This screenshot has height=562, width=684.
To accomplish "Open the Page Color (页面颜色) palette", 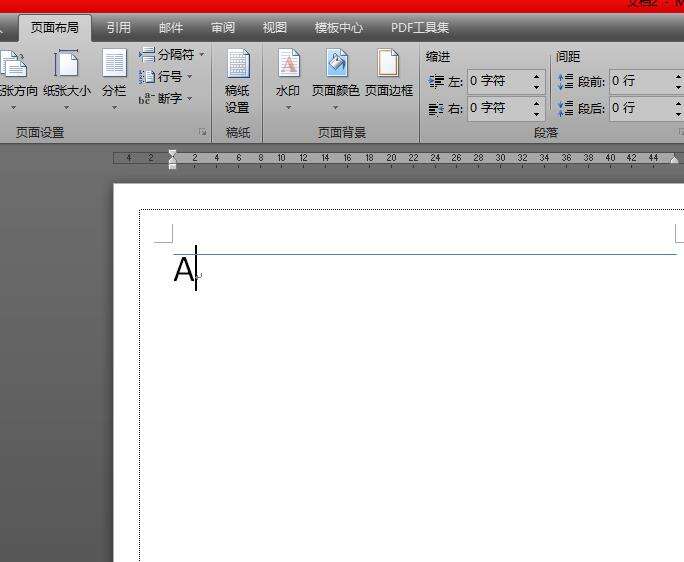I will coord(335,75).
